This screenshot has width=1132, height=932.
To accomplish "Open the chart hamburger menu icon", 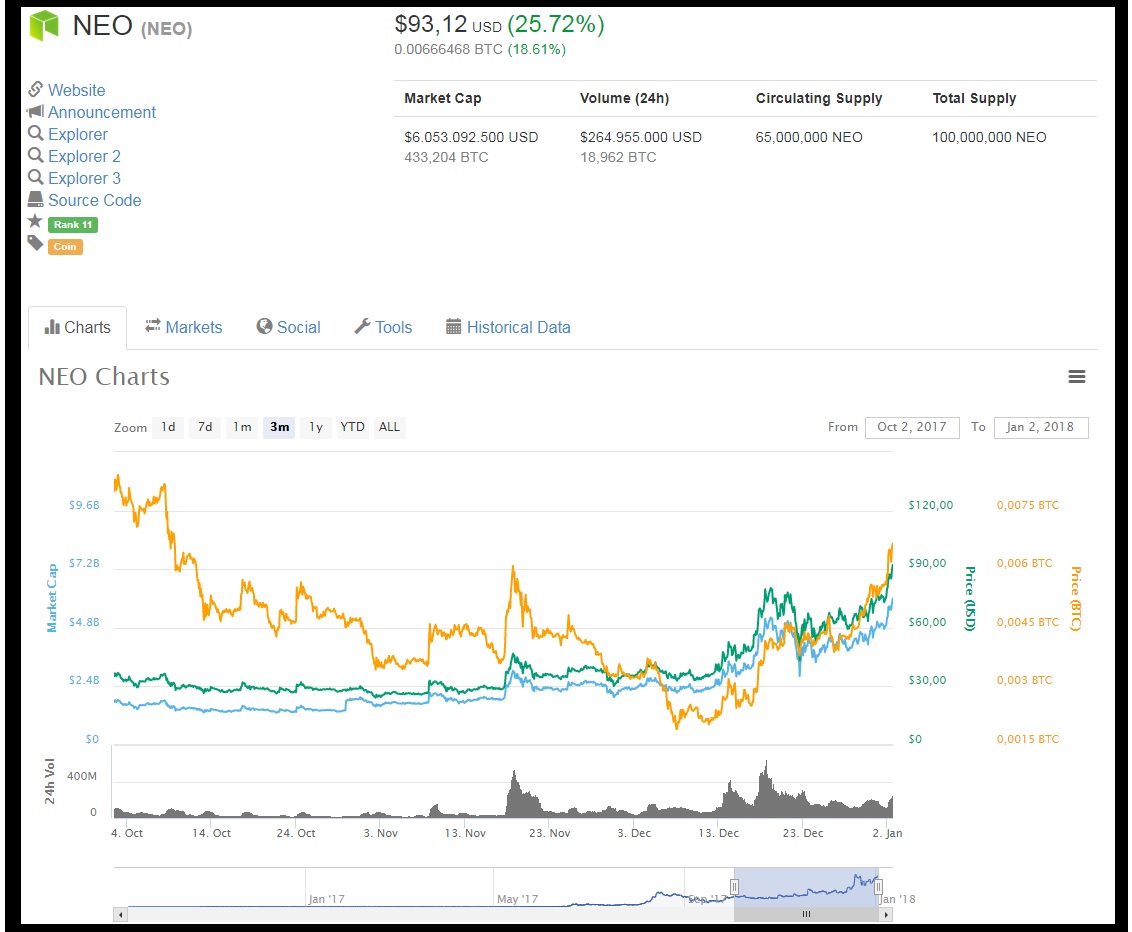I will pyautogui.click(x=1076, y=376).
